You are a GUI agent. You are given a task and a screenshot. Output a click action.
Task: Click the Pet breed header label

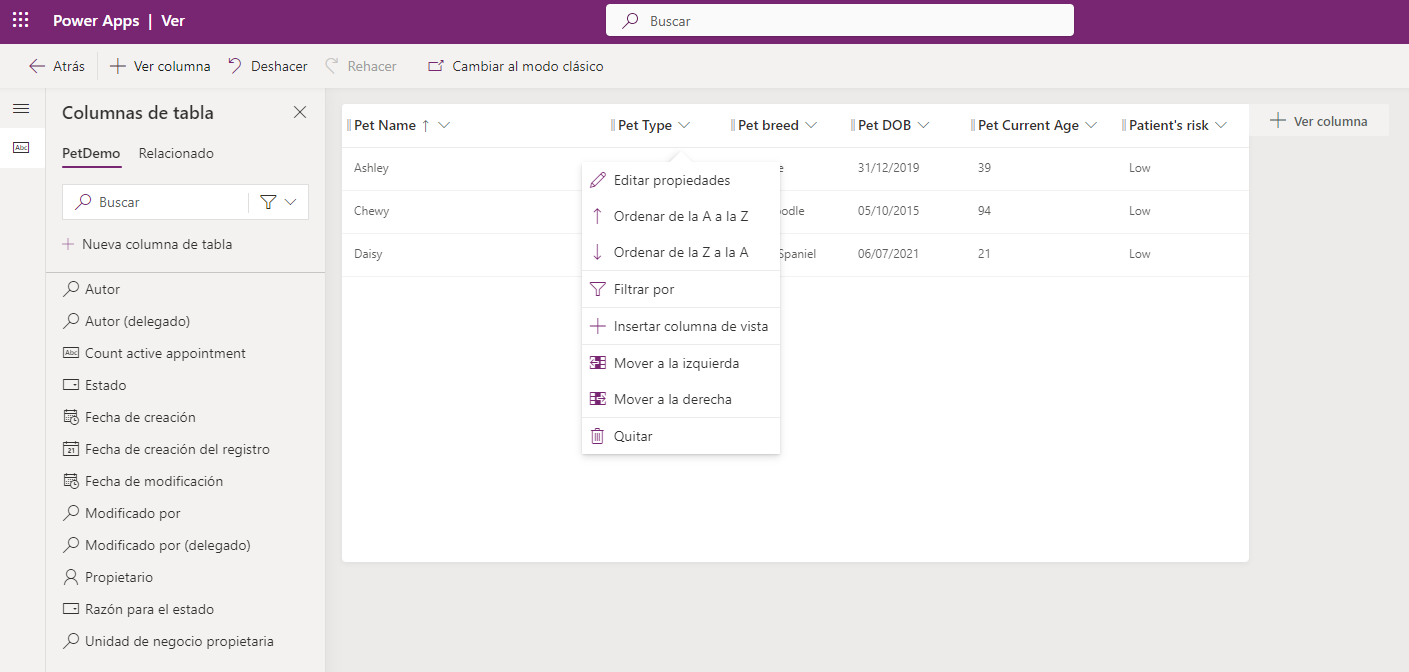[768, 125]
